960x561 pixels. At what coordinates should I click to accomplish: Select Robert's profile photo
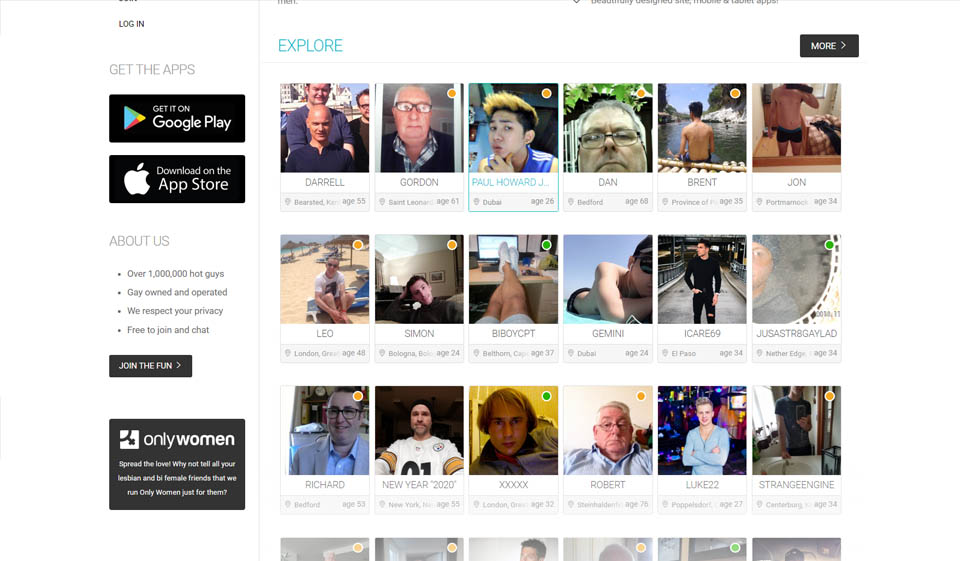click(607, 430)
